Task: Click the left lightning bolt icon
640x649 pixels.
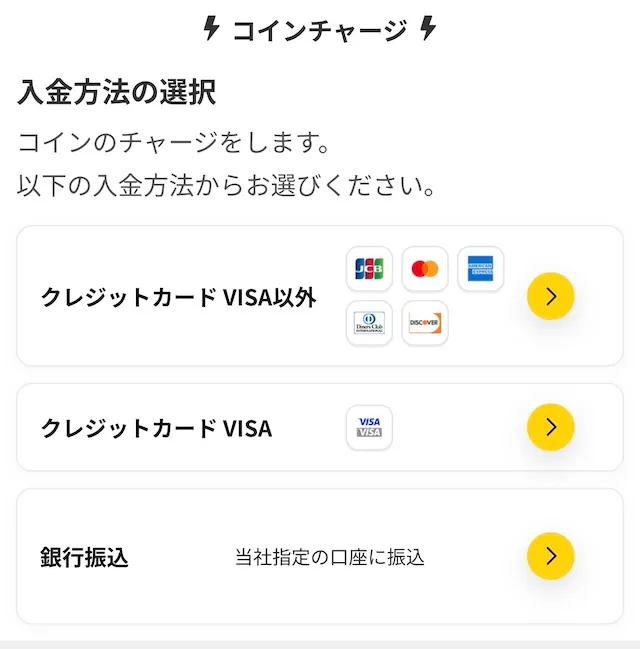Action: tap(211, 30)
